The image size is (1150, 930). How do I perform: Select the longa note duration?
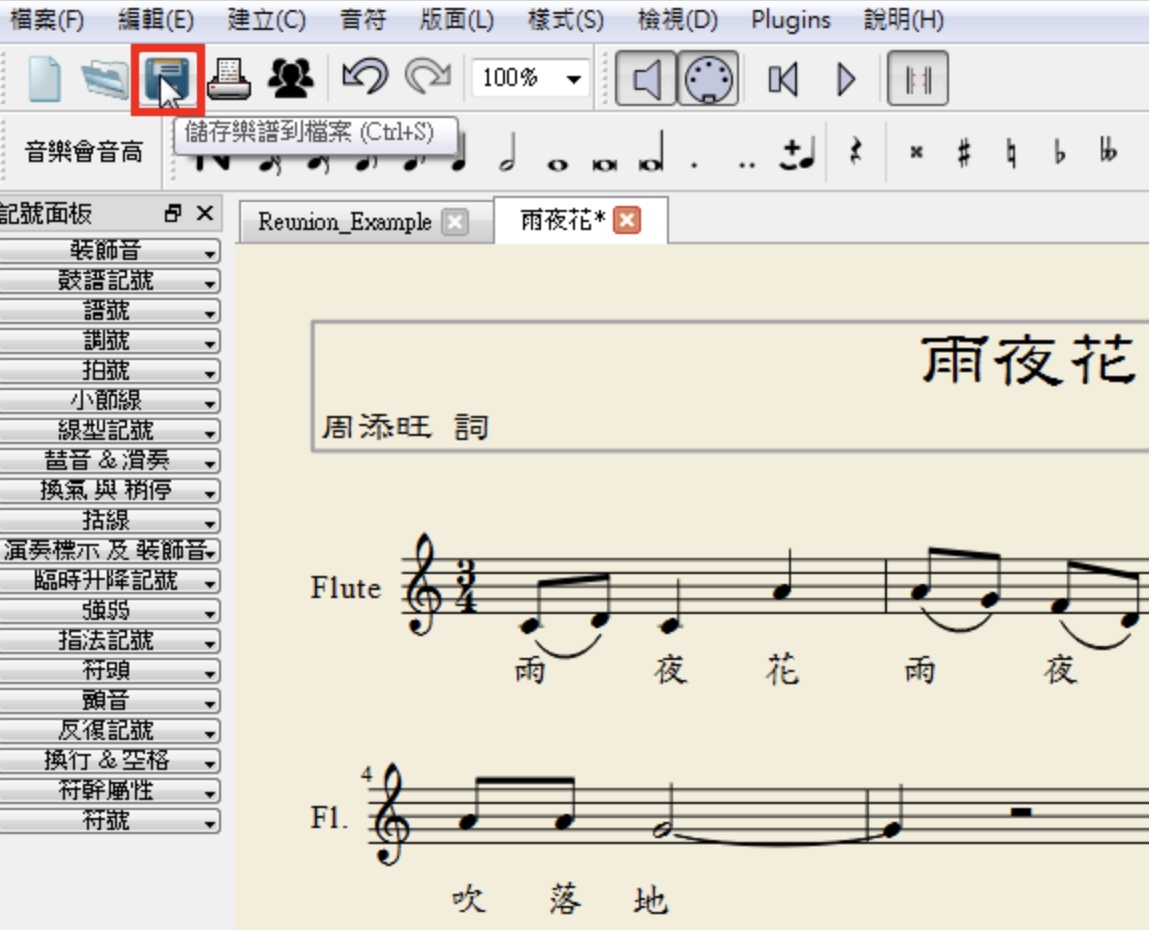pos(652,153)
